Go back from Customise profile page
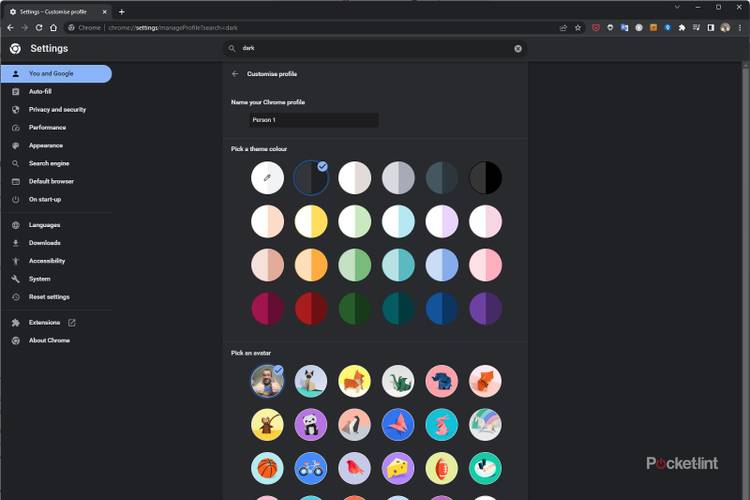Viewport: 750px width, 500px height. coord(235,74)
